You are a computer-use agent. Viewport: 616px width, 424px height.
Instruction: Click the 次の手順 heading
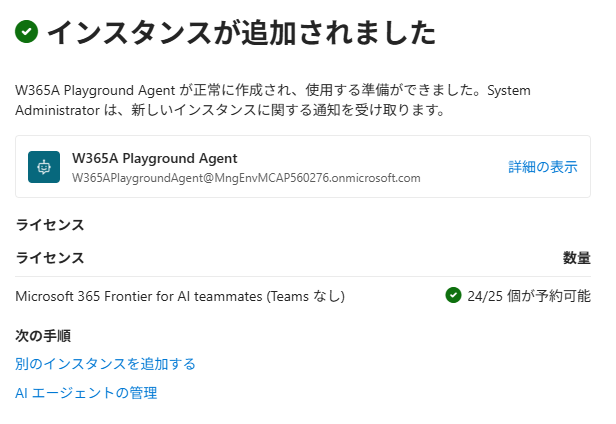(x=43, y=336)
